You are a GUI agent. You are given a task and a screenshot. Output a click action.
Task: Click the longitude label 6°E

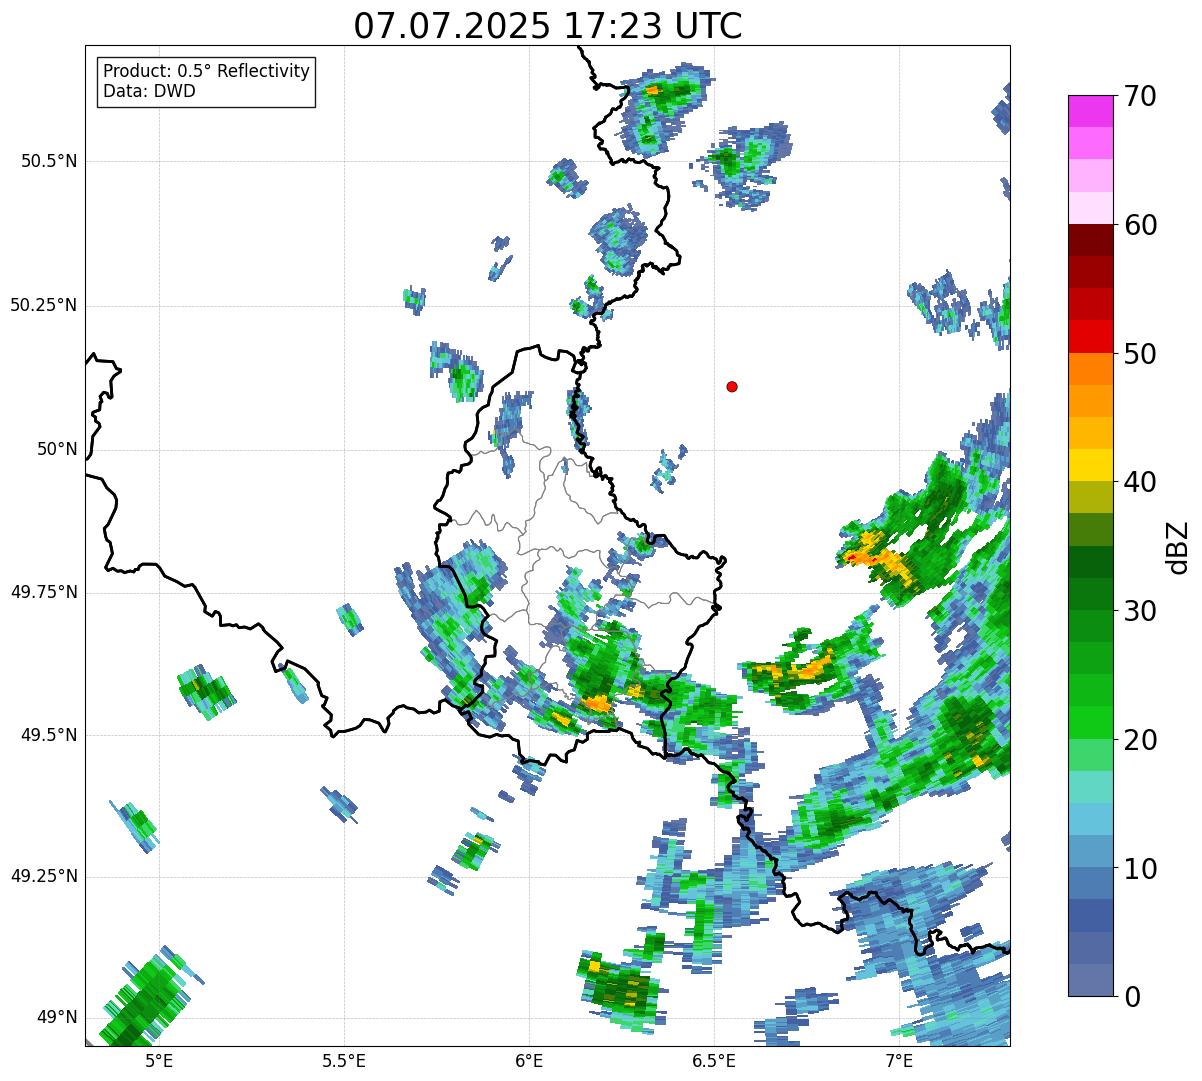pyautogui.click(x=529, y=1060)
